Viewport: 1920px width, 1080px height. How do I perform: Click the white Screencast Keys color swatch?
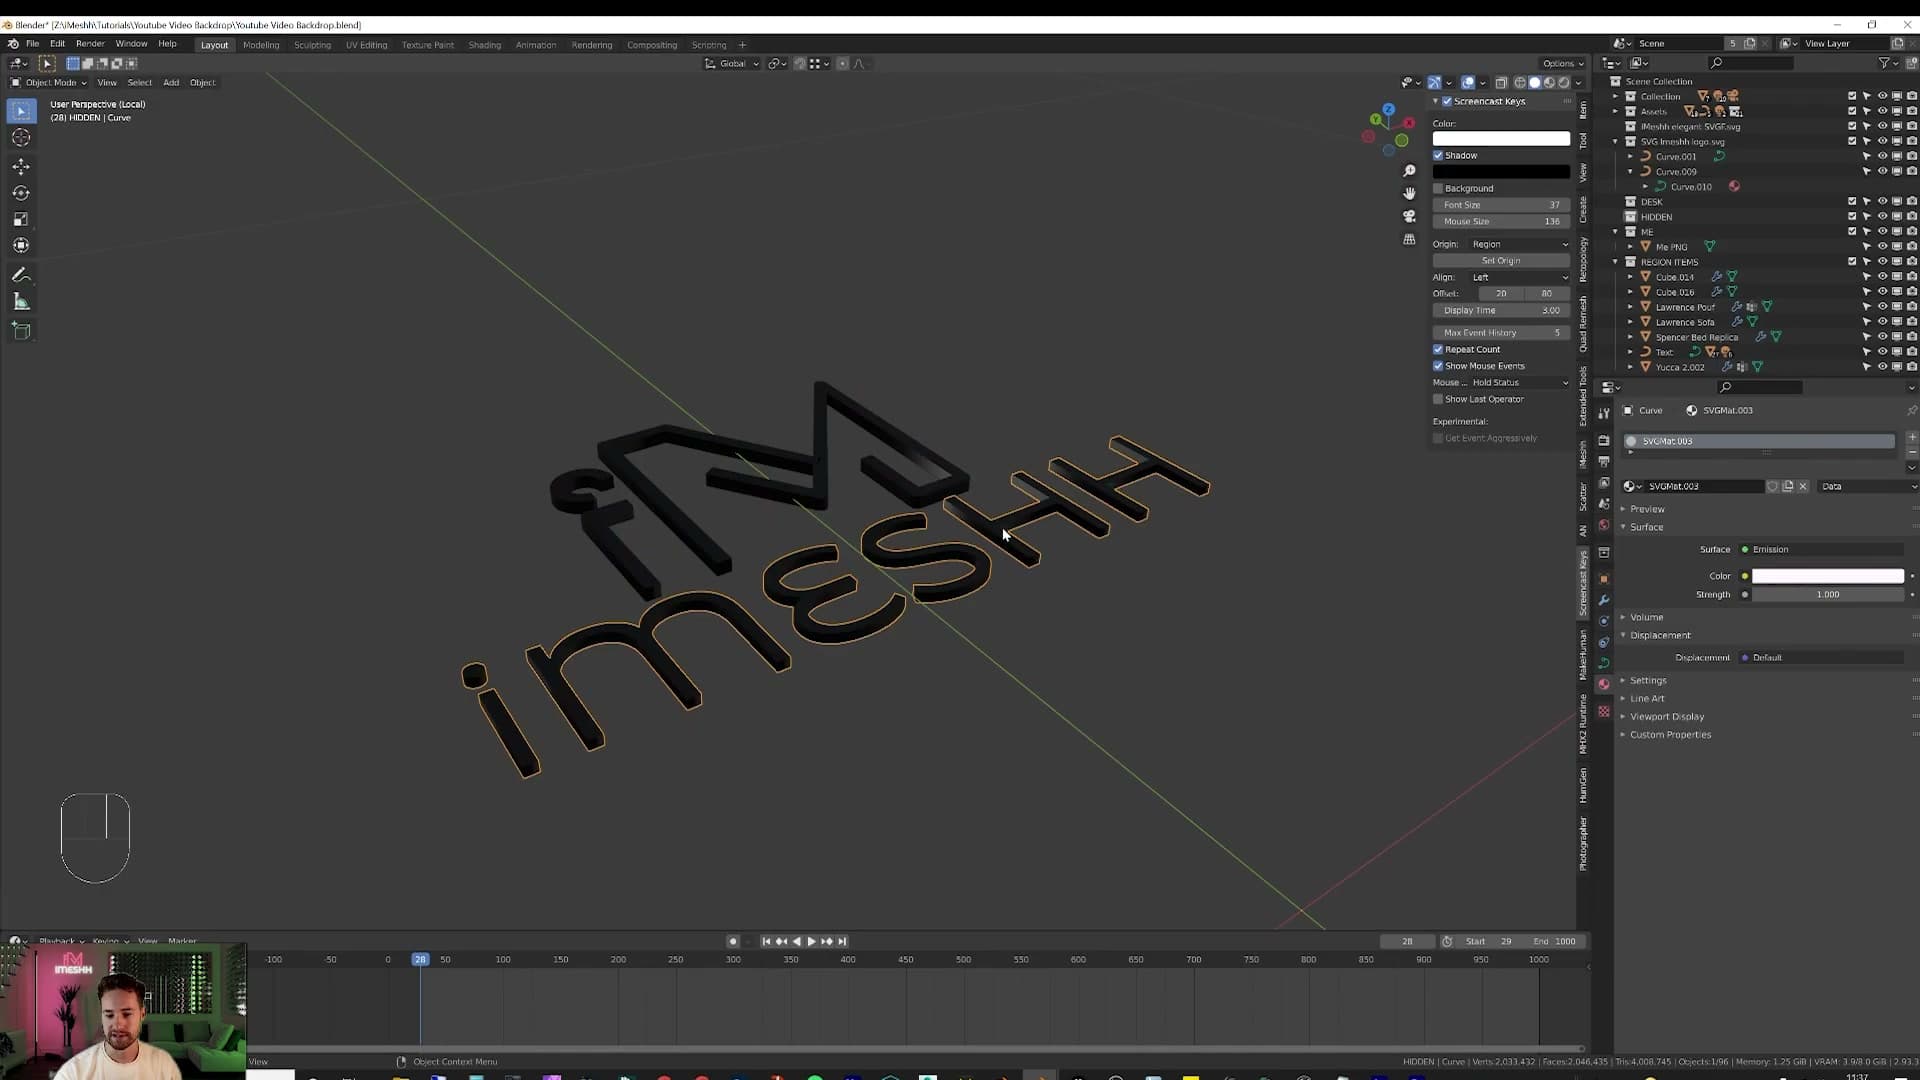1501,139
